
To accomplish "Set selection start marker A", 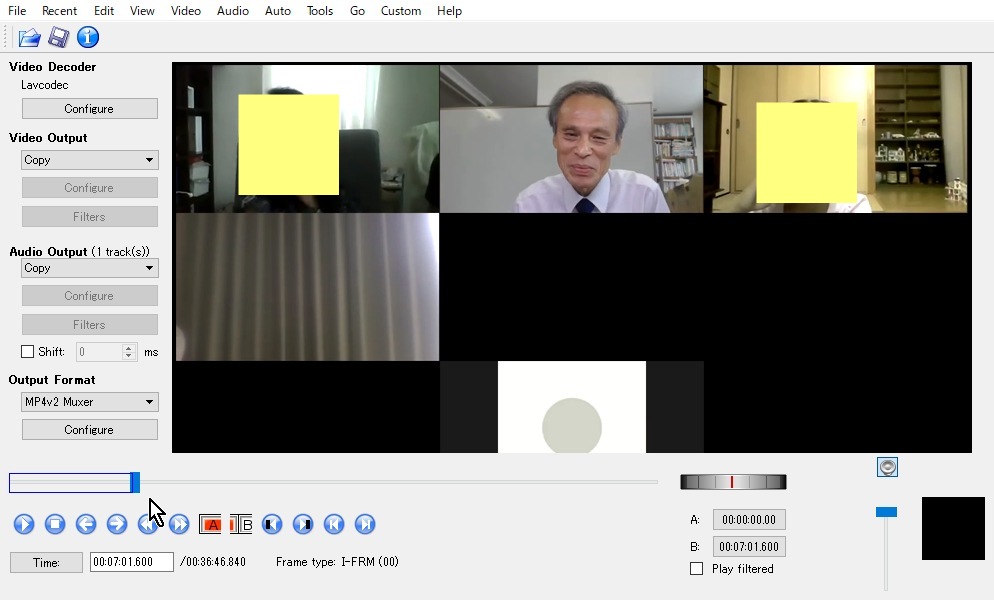I will pos(210,524).
